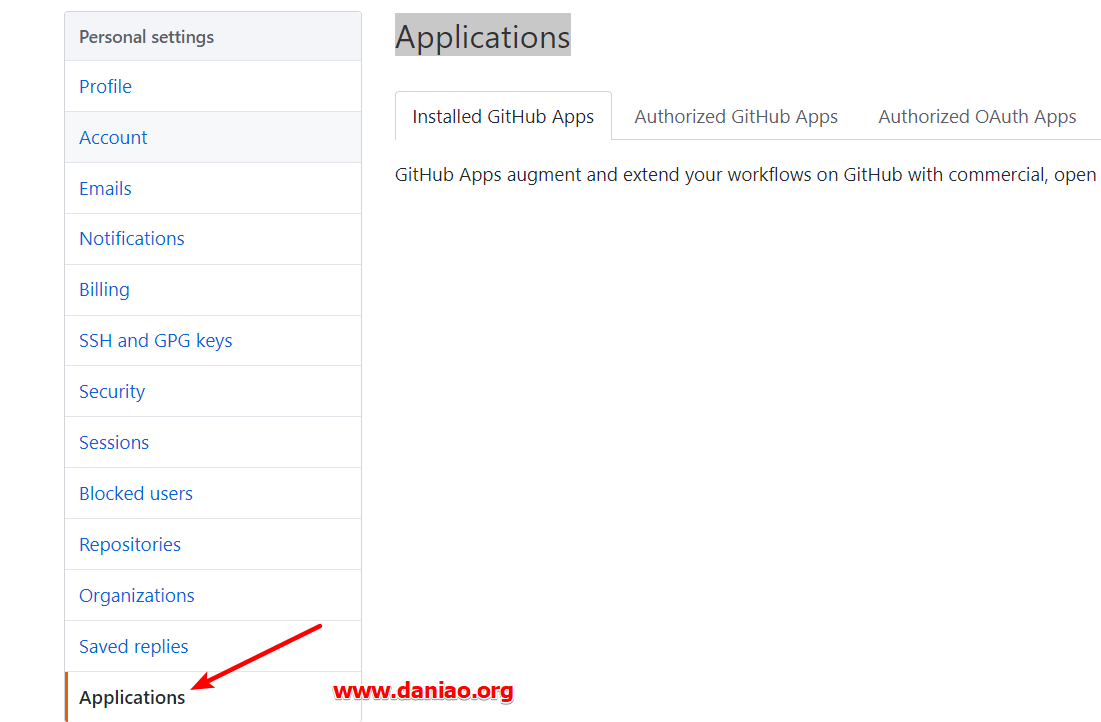1101x722 pixels.
Task: Switch to Installed GitHub Apps tab
Action: tap(503, 116)
